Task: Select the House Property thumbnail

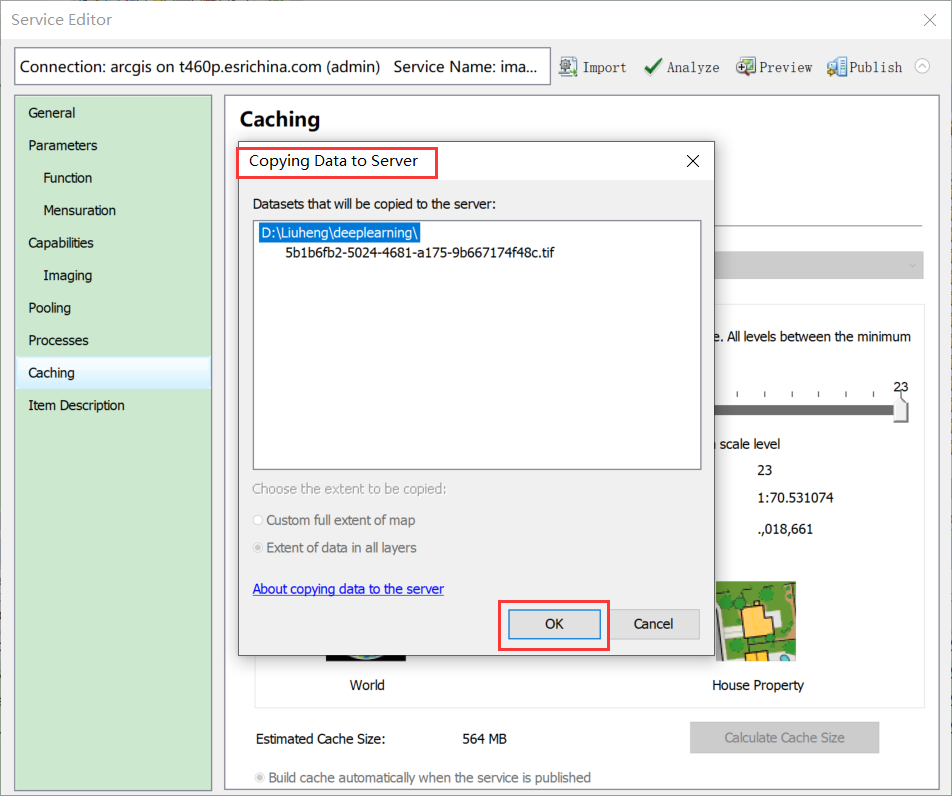Action: [756, 620]
